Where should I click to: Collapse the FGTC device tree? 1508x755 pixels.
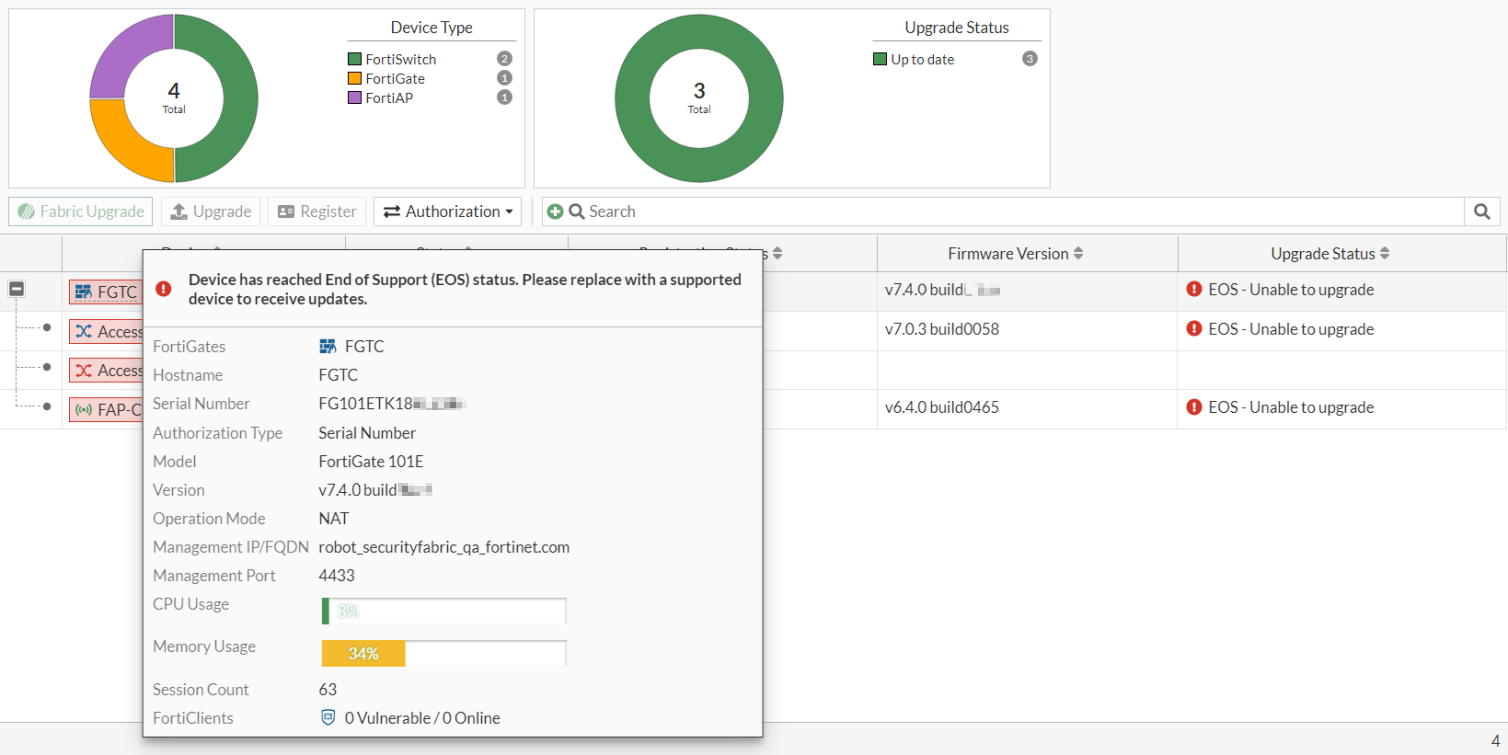pos(17,289)
